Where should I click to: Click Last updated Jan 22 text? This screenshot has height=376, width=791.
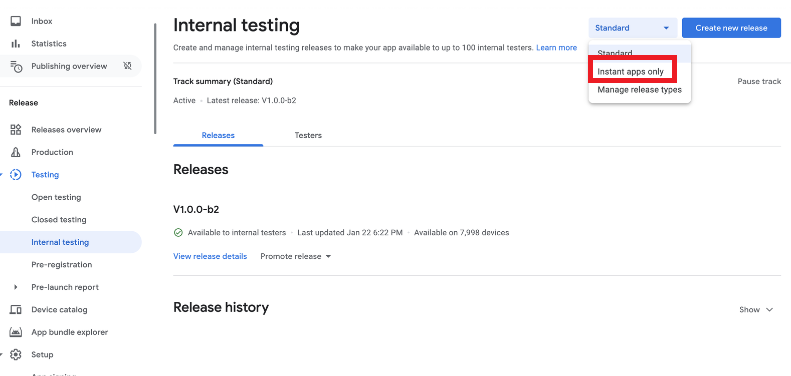pos(350,233)
